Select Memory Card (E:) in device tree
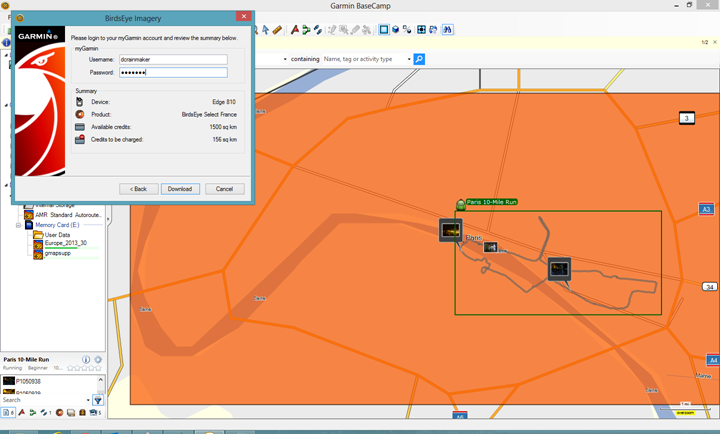Viewport: 720px width, 434px height. tap(57, 225)
